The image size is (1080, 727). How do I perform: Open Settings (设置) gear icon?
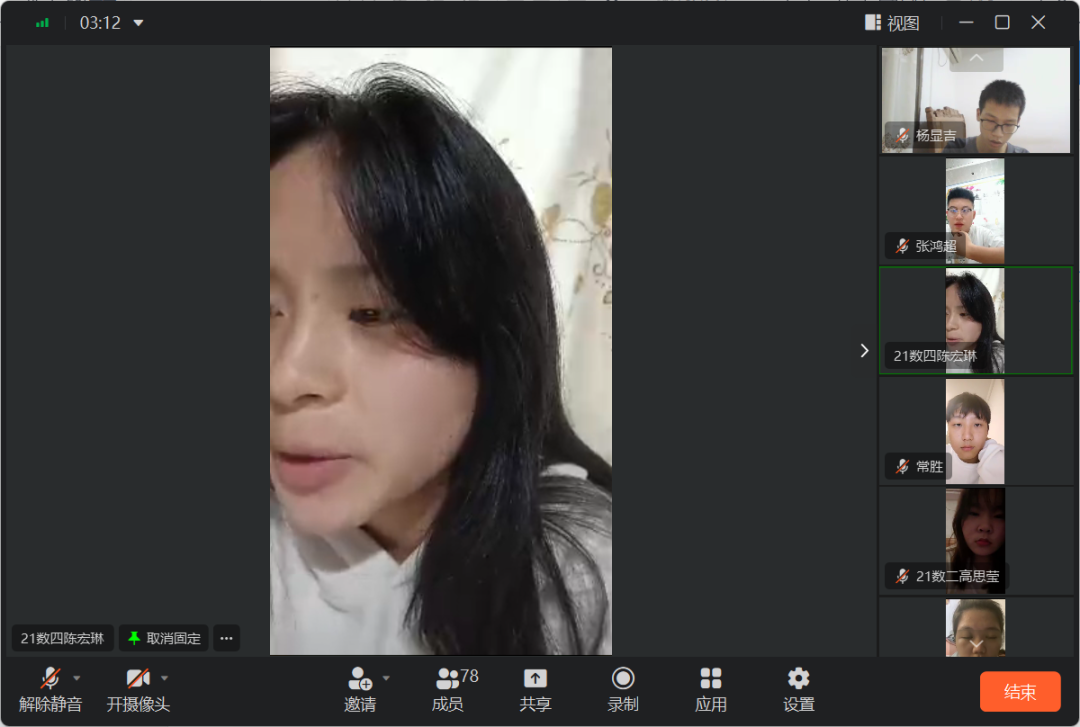click(x=798, y=680)
